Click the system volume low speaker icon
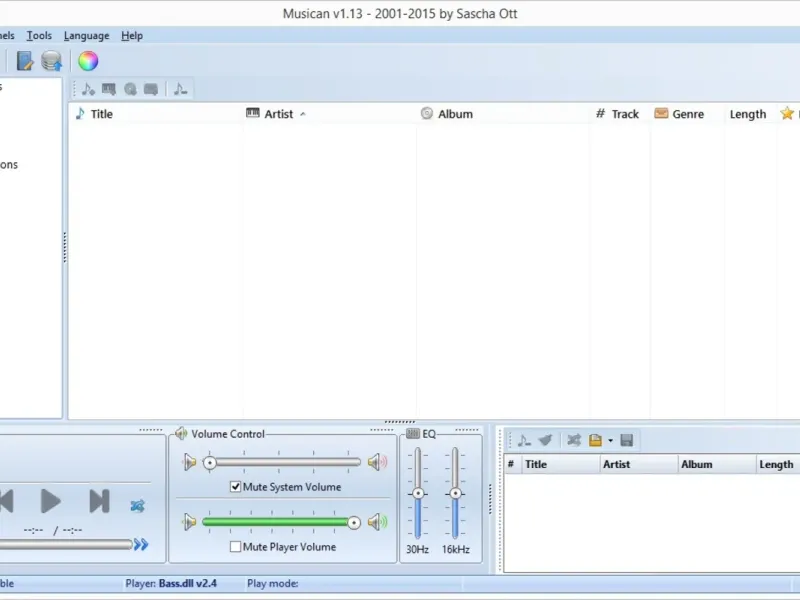This screenshot has height=600, width=800. (190, 462)
